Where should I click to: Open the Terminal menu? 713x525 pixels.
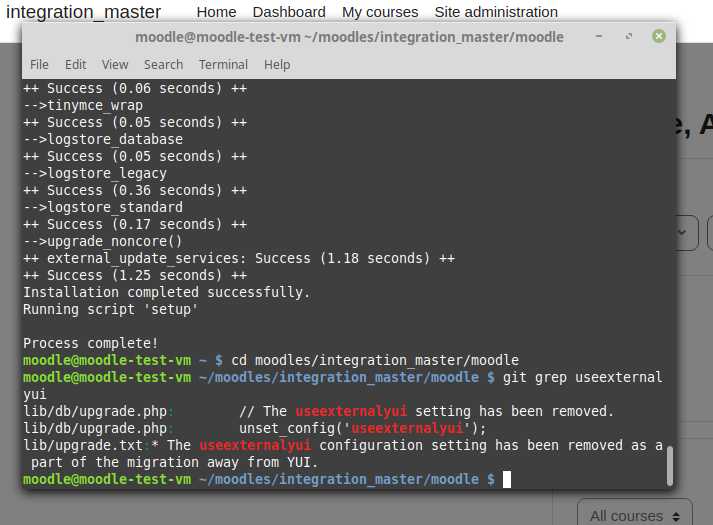tap(223, 65)
